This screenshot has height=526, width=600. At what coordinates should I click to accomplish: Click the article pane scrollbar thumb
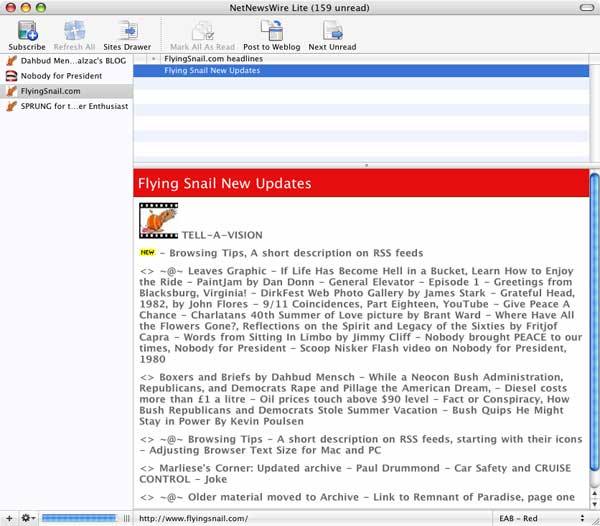click(x=594, y=322)
